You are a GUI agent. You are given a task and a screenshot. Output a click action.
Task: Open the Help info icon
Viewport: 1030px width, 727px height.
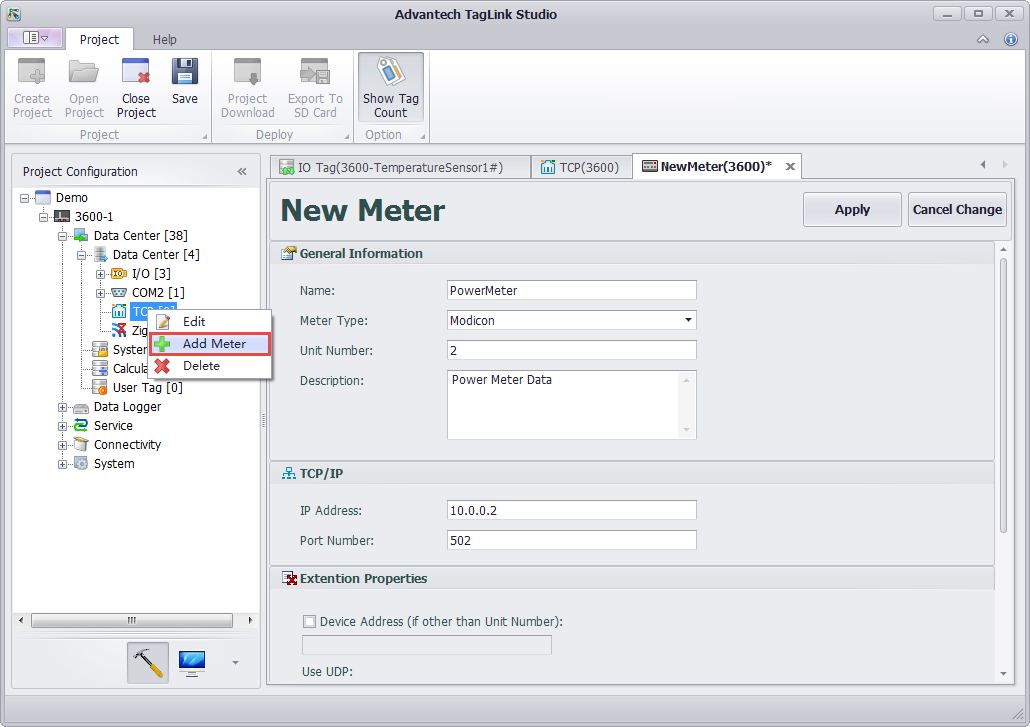click(1010, 40)
